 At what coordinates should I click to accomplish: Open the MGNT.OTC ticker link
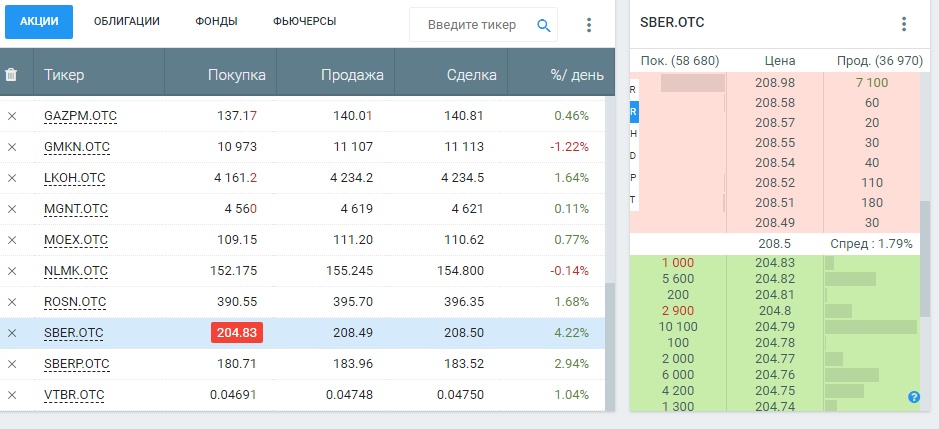point(76,209)
